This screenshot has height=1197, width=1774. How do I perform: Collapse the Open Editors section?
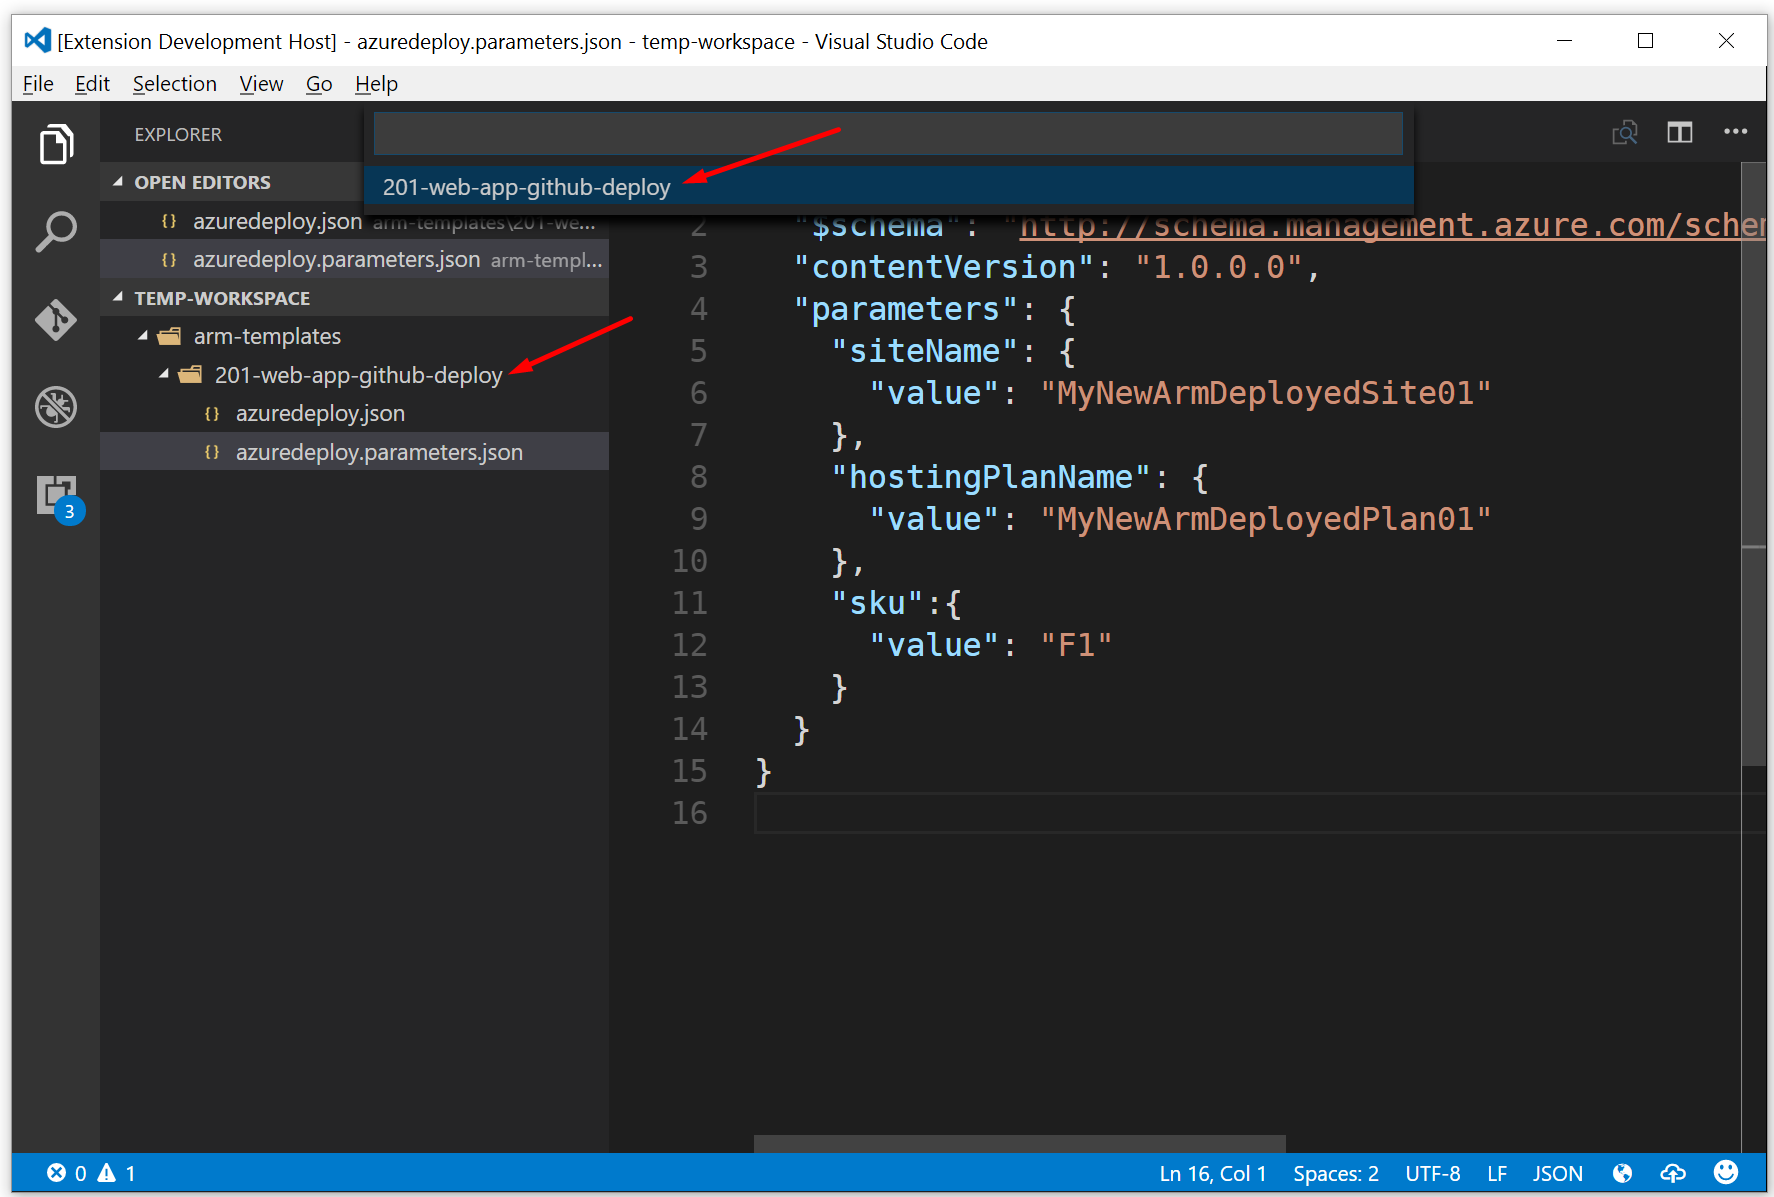click(118, 182)
